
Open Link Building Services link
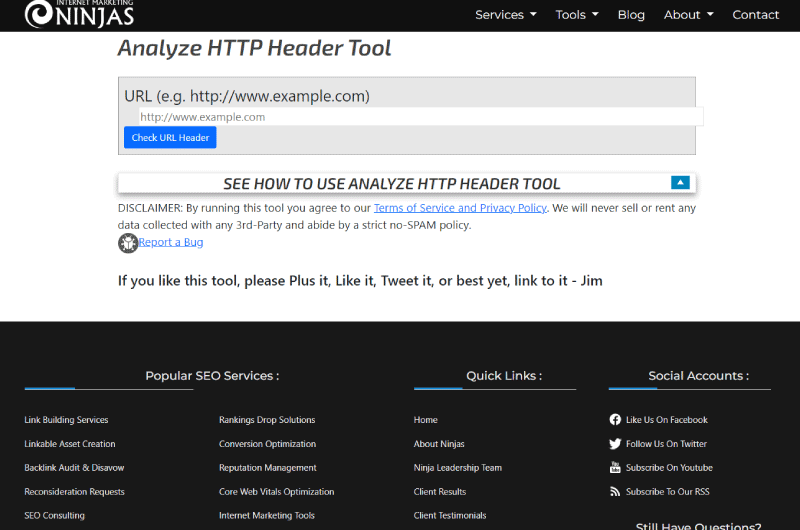(66, 420)
